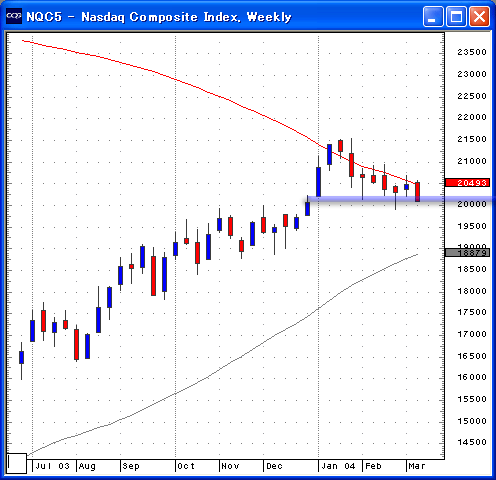Close the Nasdaq Composite Index chart window
This screenshot has height=480, width=496.
click(479, 16)
